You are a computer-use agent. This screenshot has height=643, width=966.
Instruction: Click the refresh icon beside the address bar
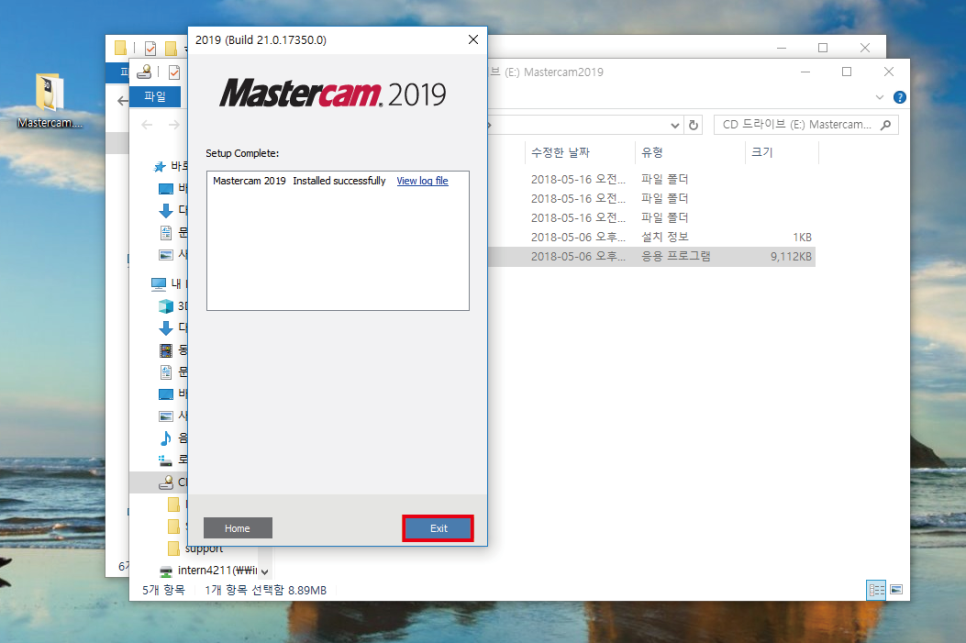click(x=693, y=125)
